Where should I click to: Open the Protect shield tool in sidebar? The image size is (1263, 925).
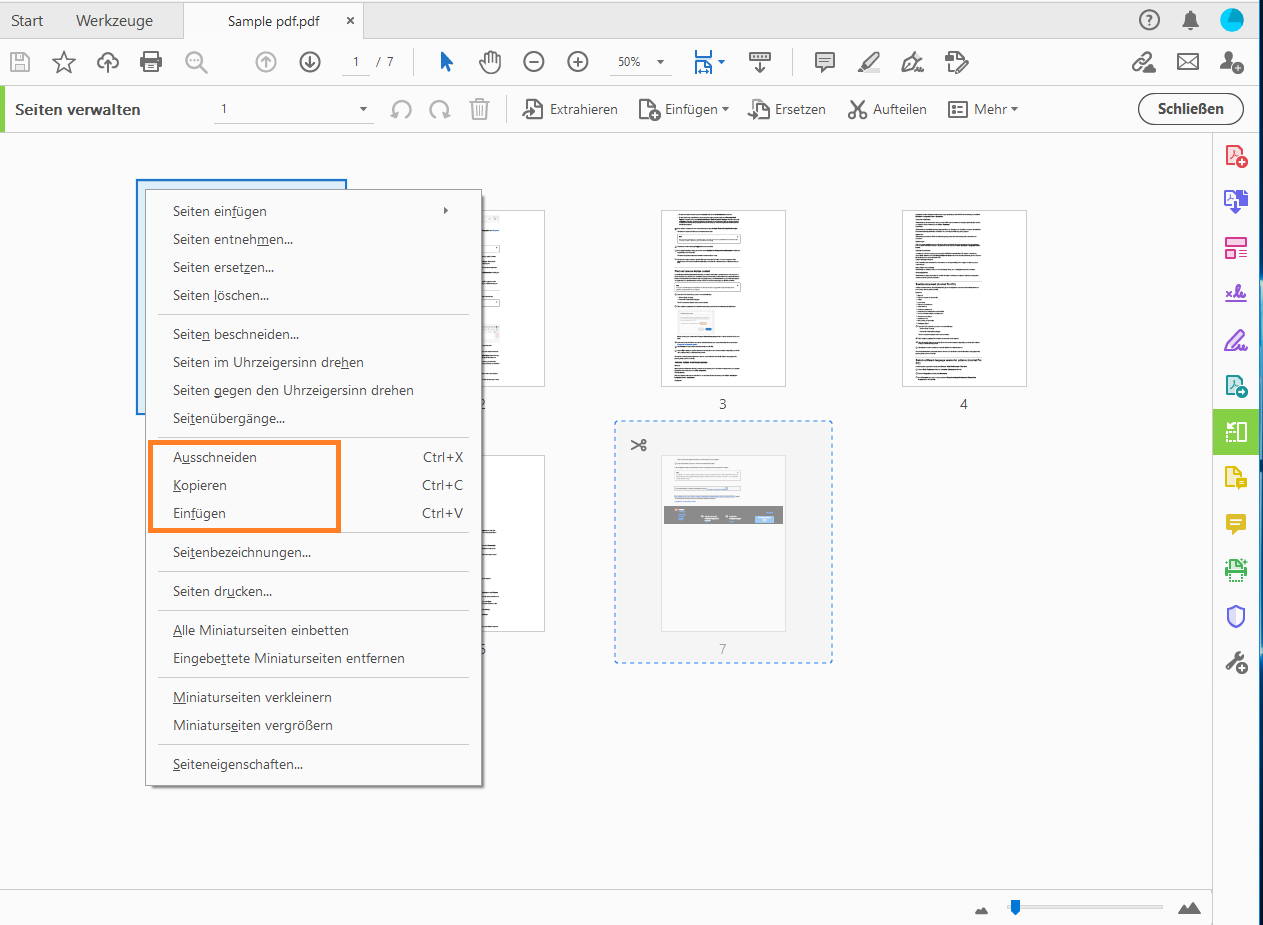tap(1236, 617)
